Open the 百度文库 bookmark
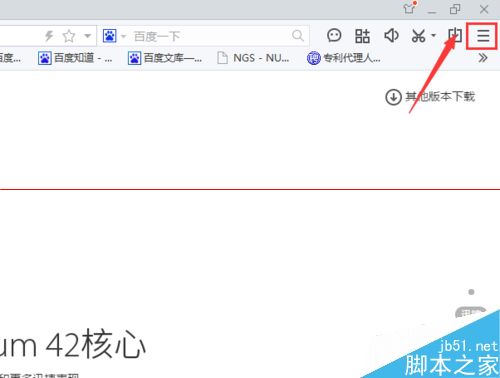Image resolution: width=500 pixels, height=378 pixels. 165,58
